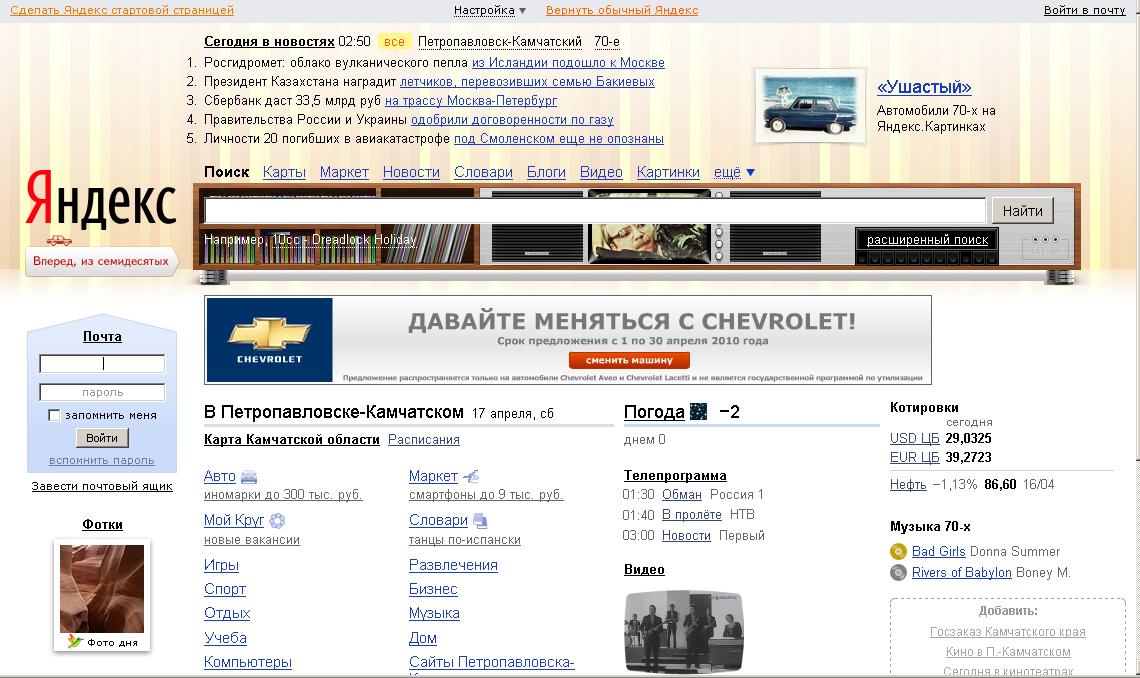Open the Словари search tab
Viewport: 1140px width, 678px height.
483,172
